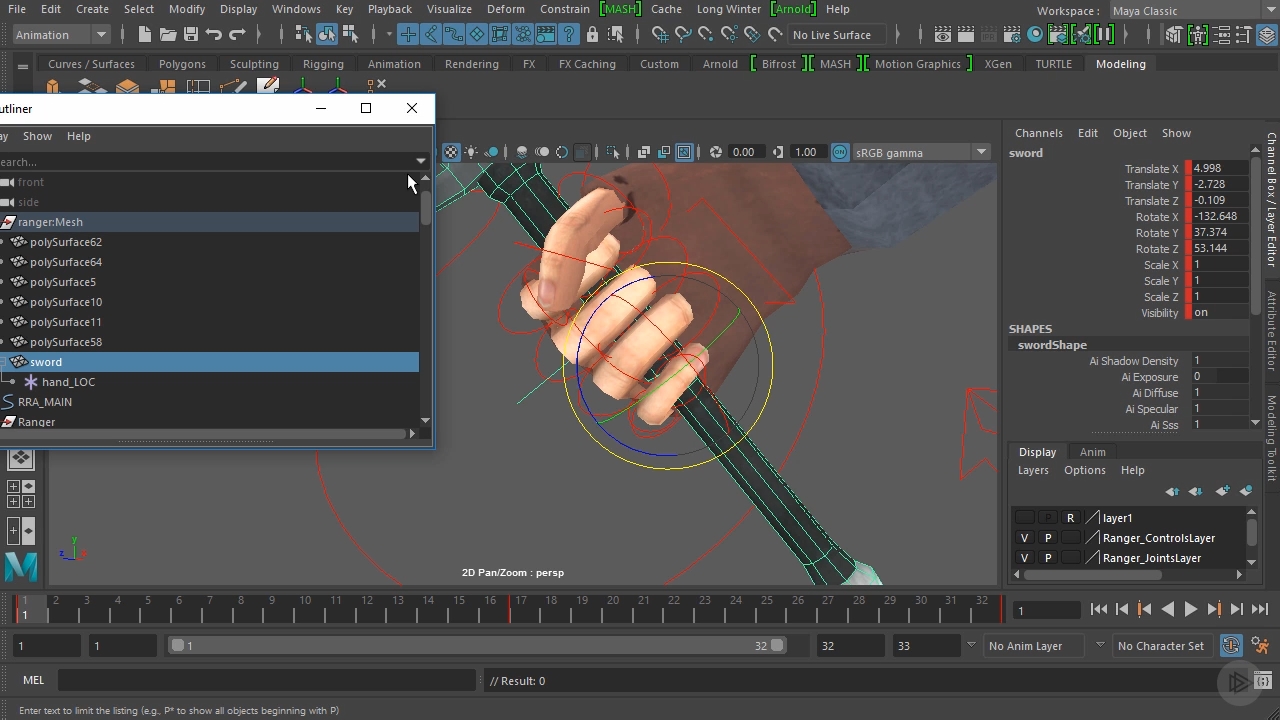The width and height of the screenshot is (1280, 720).
Task: Click the shelf pencil edit icon
Action: pos(268,87)
